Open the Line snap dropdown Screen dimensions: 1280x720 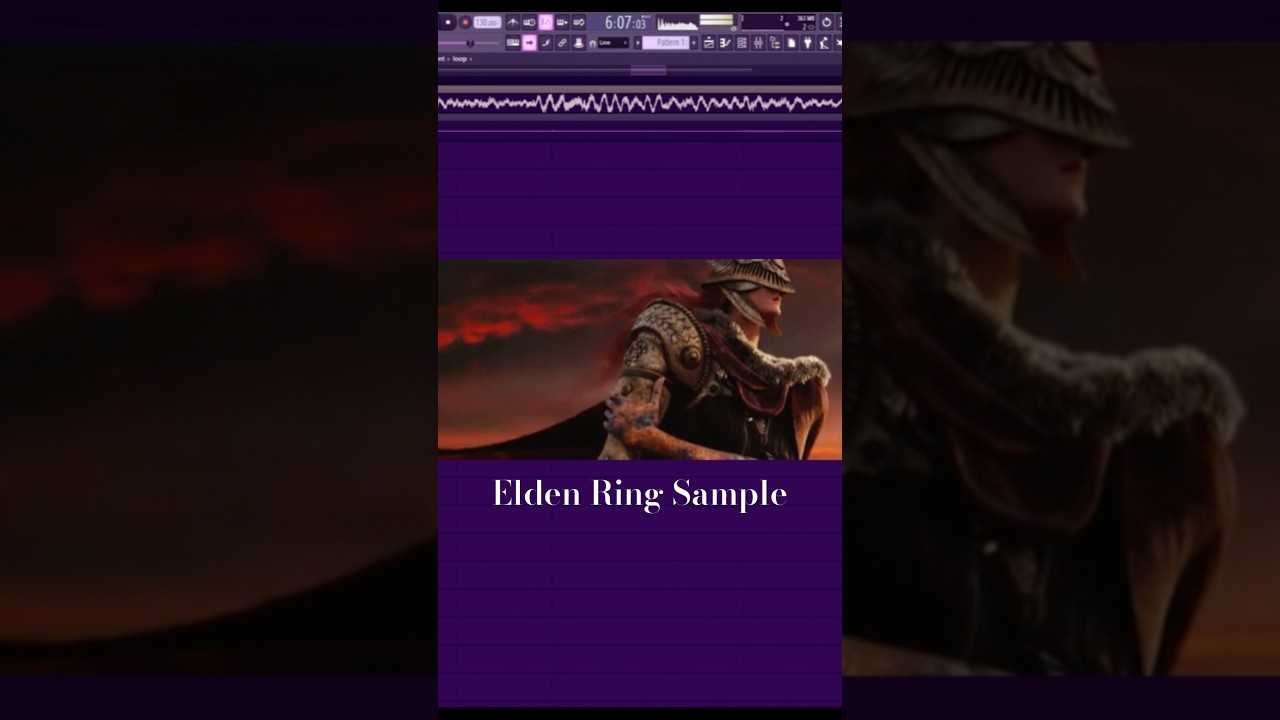click(x=613, y=43)
